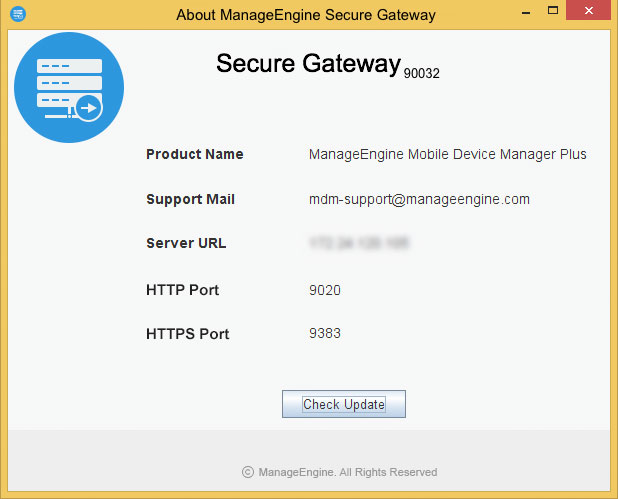Select the build number 90032

[x=422, y=73]
